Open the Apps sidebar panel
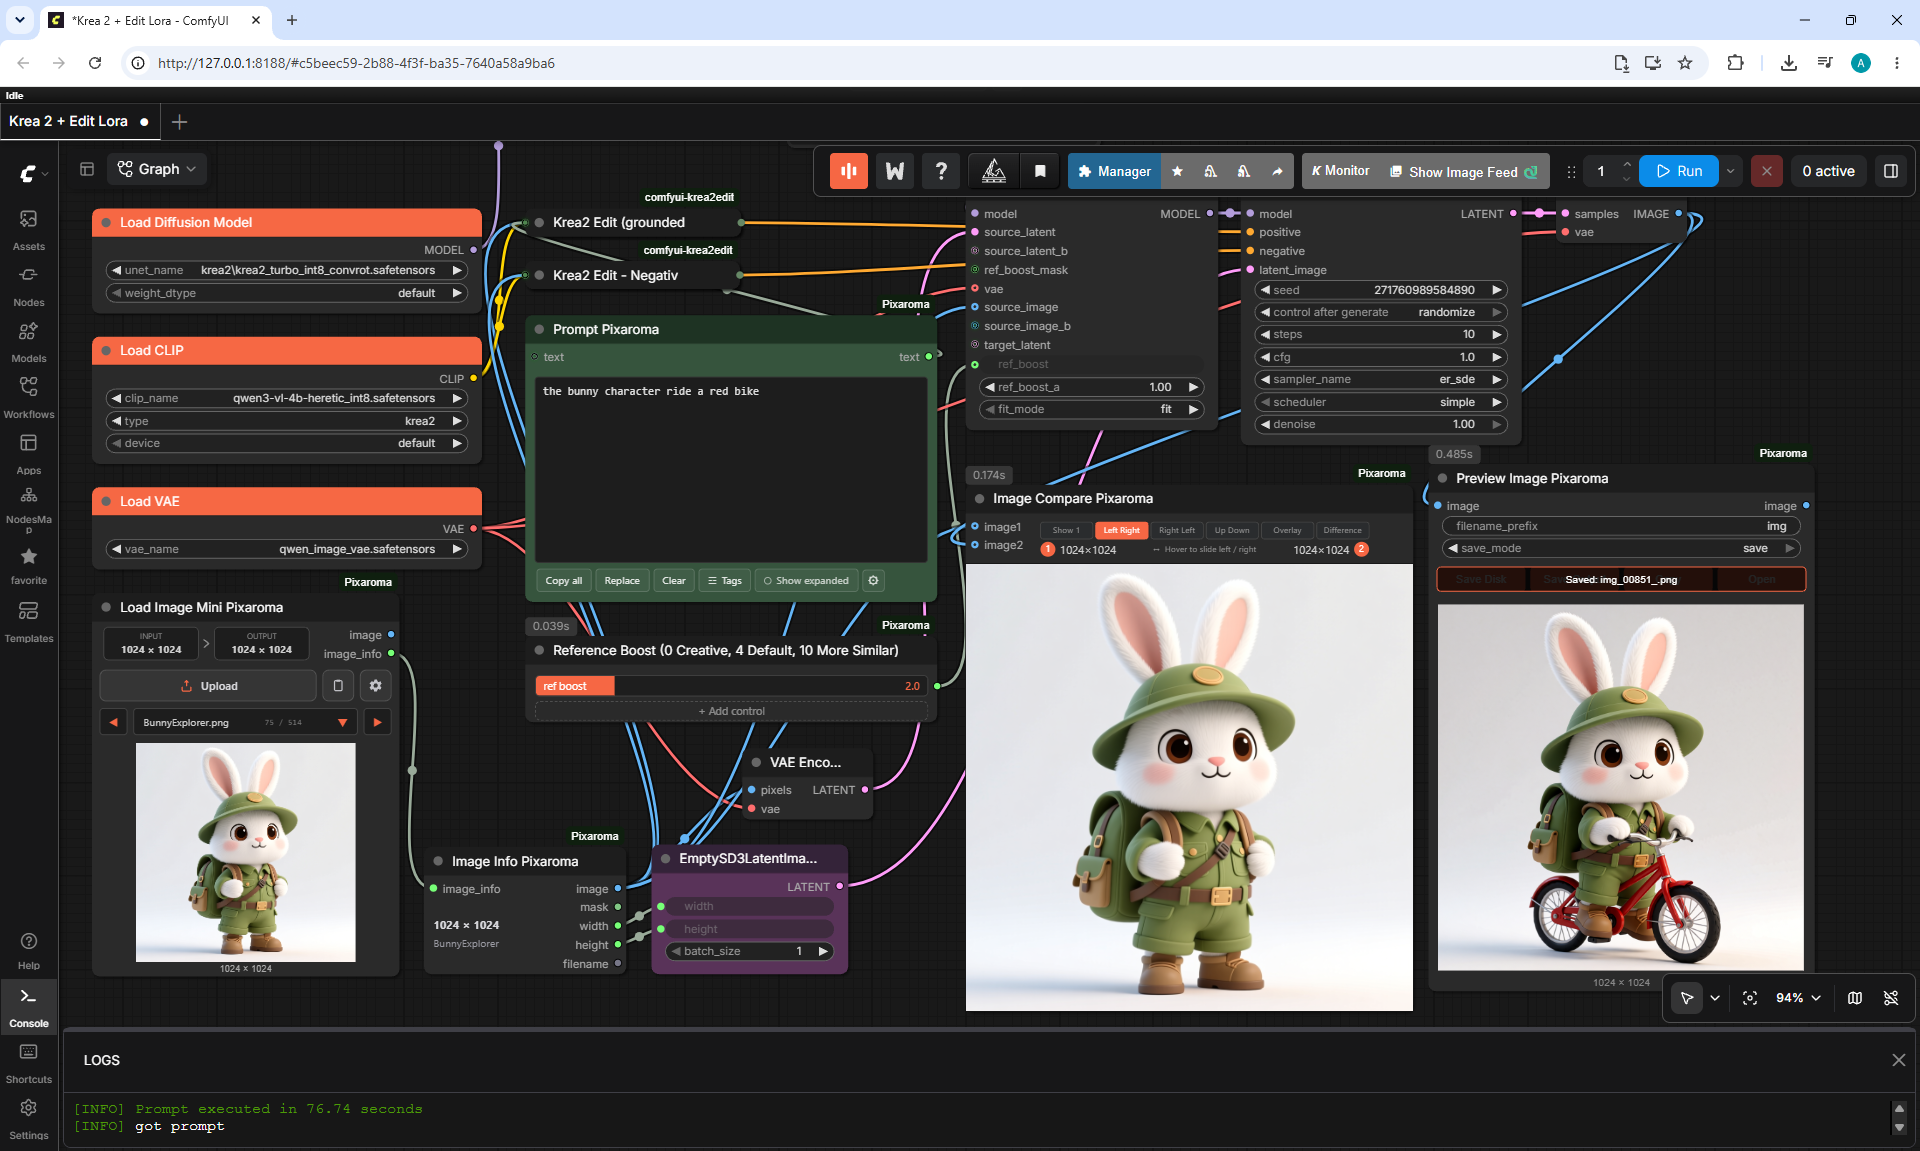Image resolution: width=1920 pixels, height=1151 pixels. click(x=28, y=453)
